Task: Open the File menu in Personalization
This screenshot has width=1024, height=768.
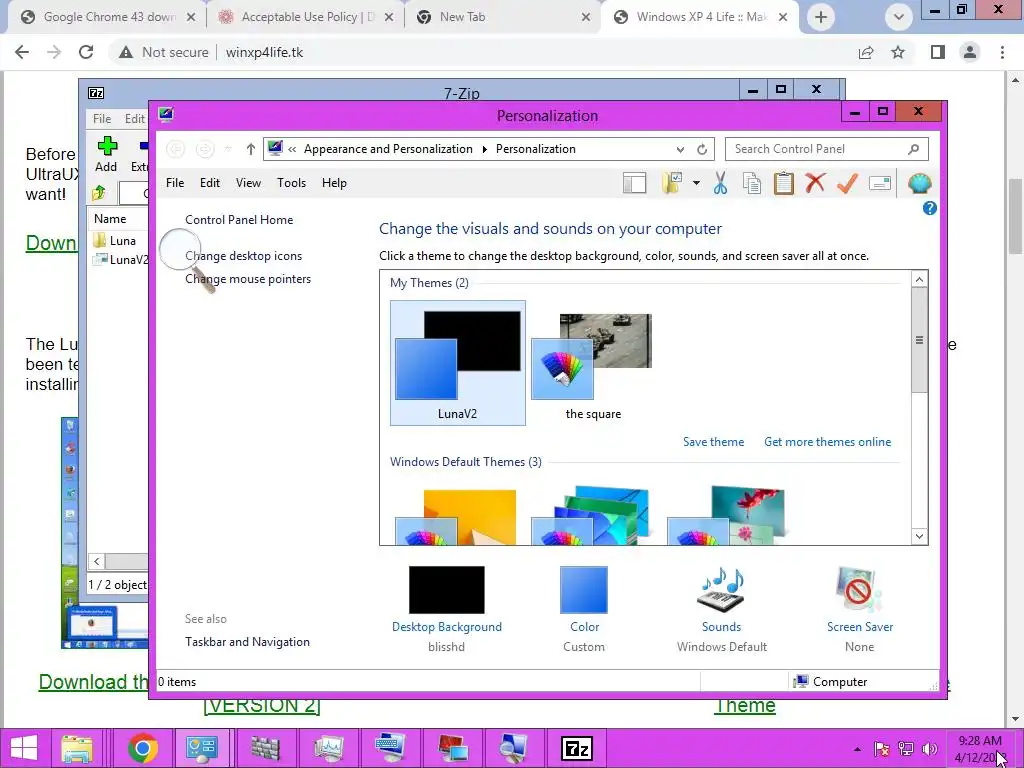Action: 175,183
